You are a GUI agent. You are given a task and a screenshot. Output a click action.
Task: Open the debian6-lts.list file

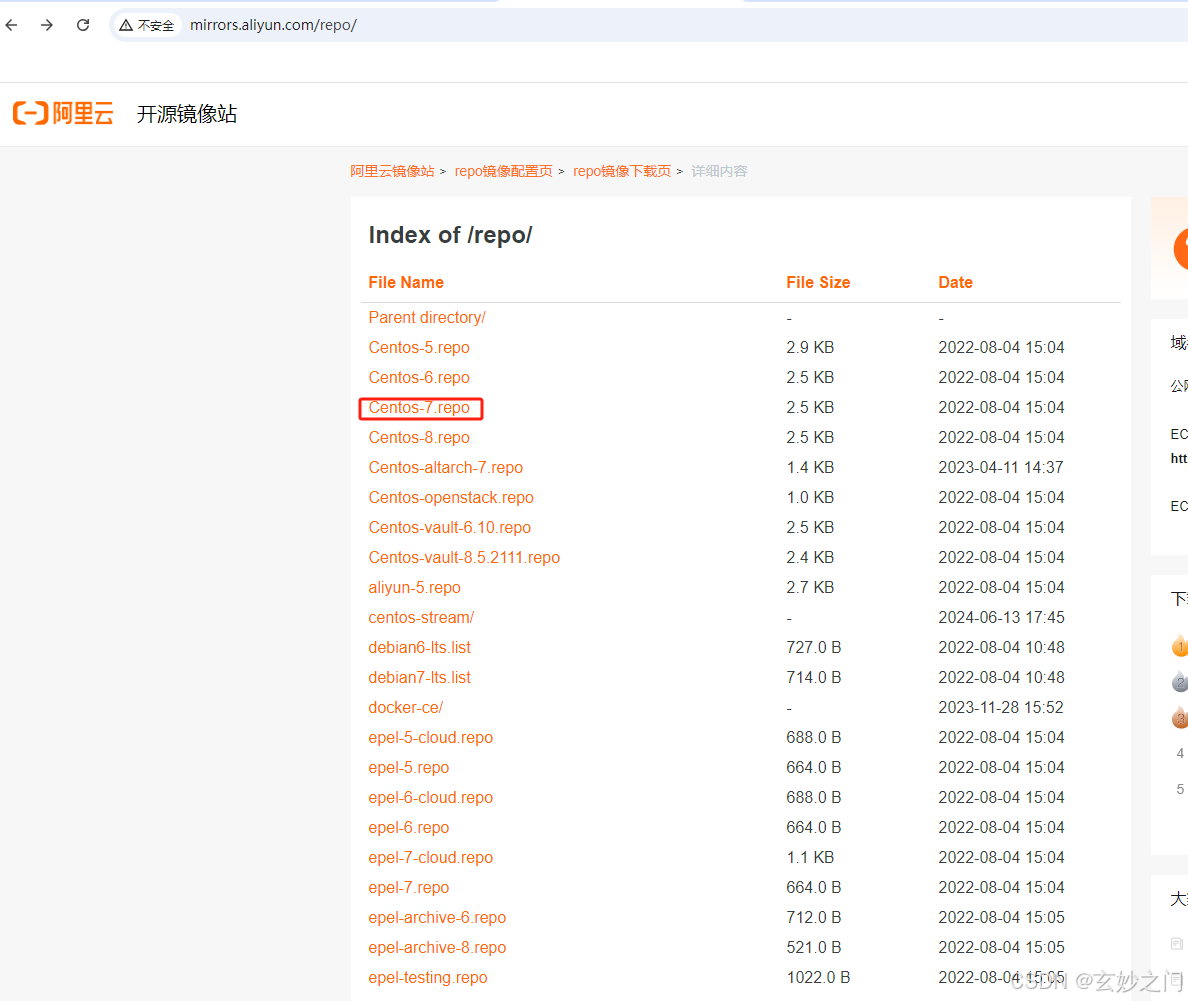point(419,647)
